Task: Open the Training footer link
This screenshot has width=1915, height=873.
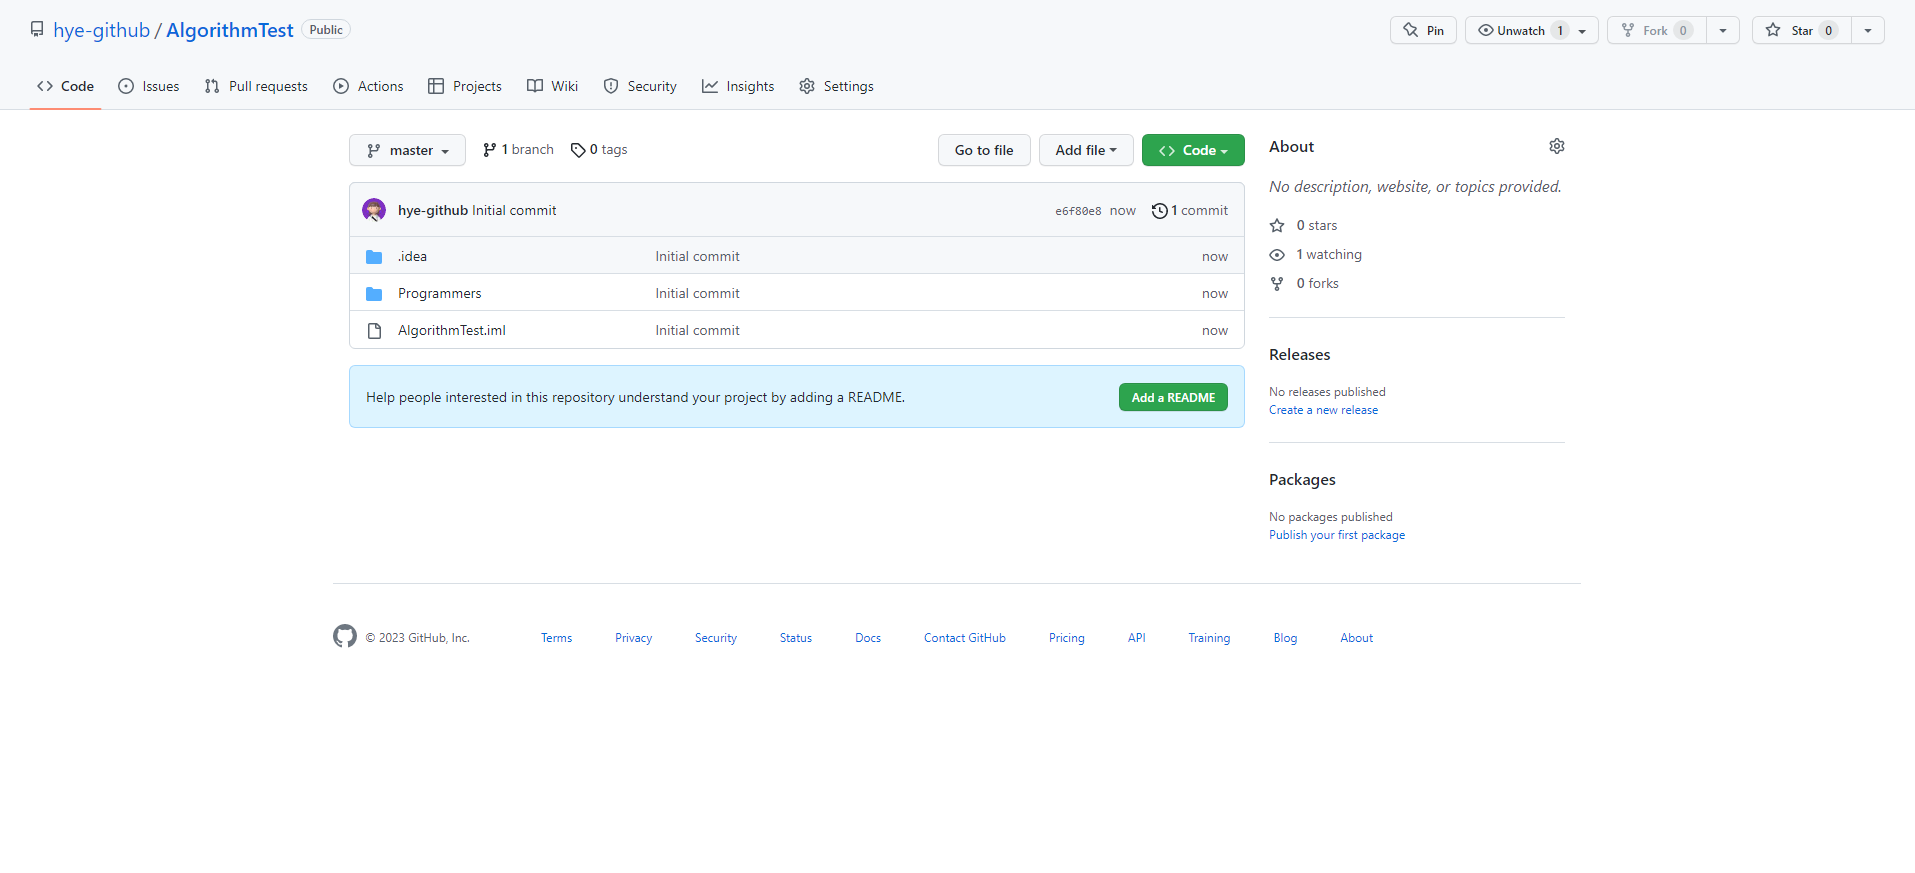Action: 1209,638
